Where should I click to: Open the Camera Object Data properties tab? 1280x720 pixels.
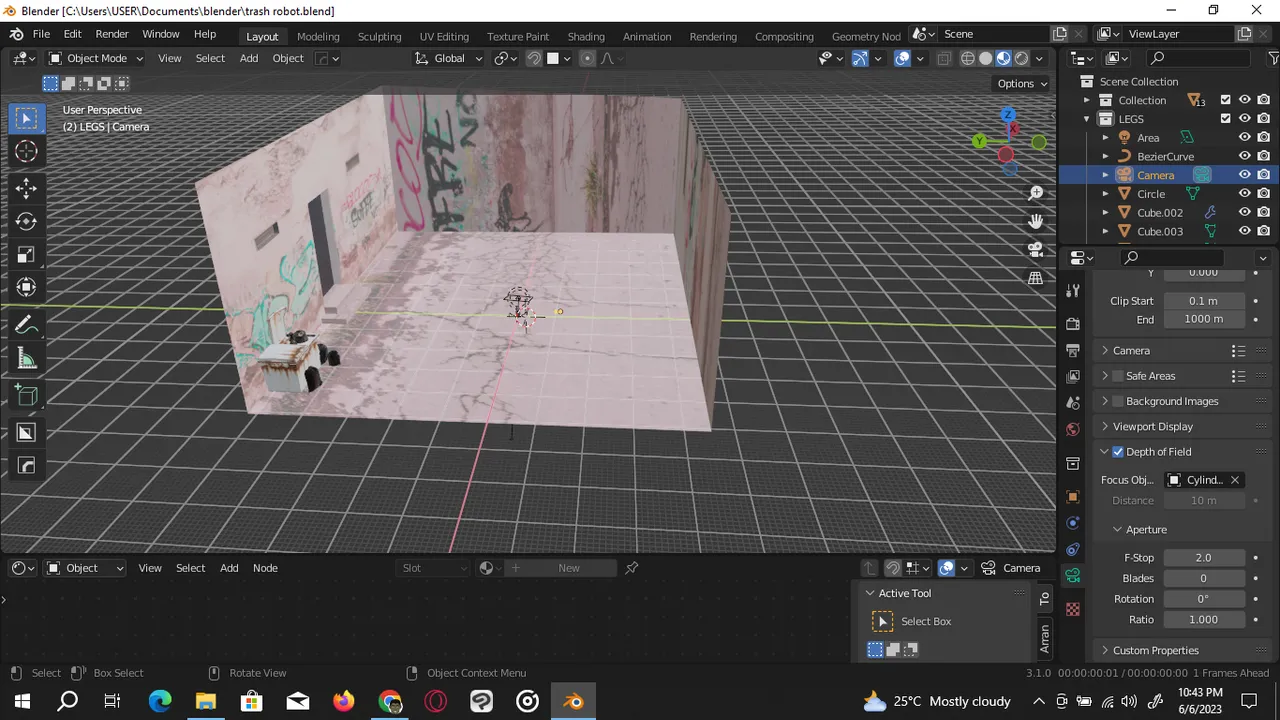[x=1073, y=576]
